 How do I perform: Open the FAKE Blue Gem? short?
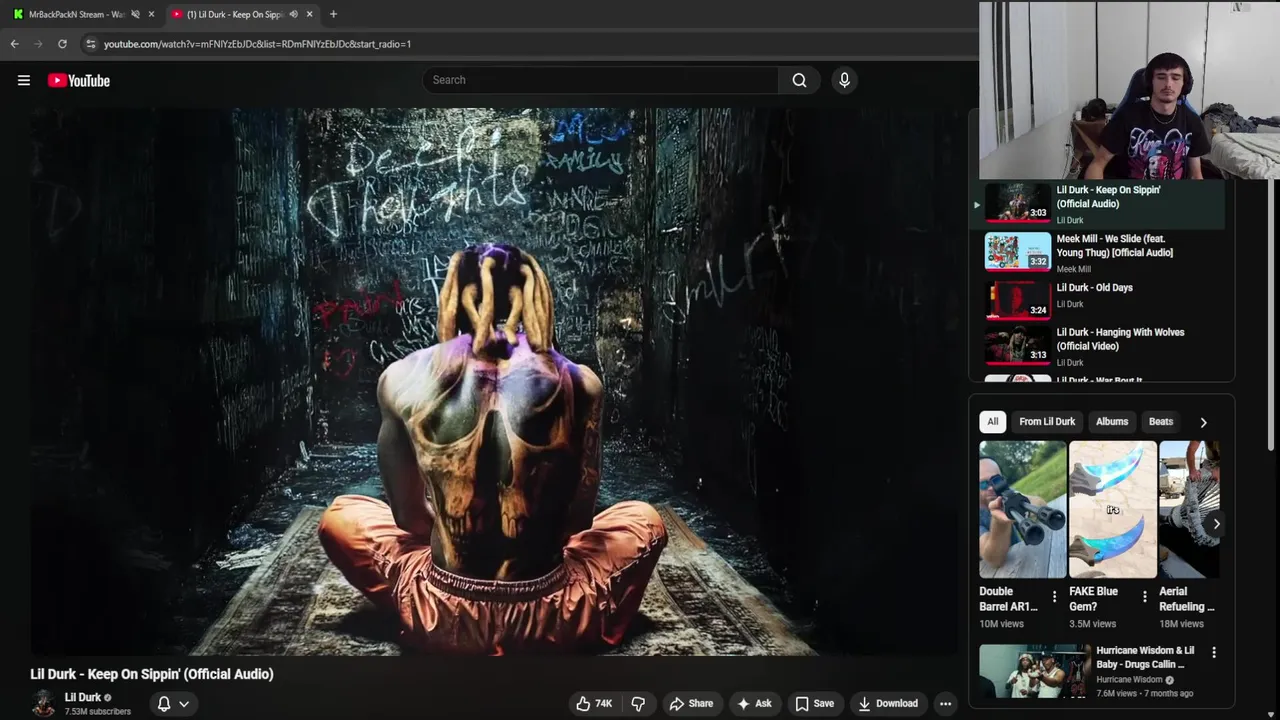(x=1112, y=510)
